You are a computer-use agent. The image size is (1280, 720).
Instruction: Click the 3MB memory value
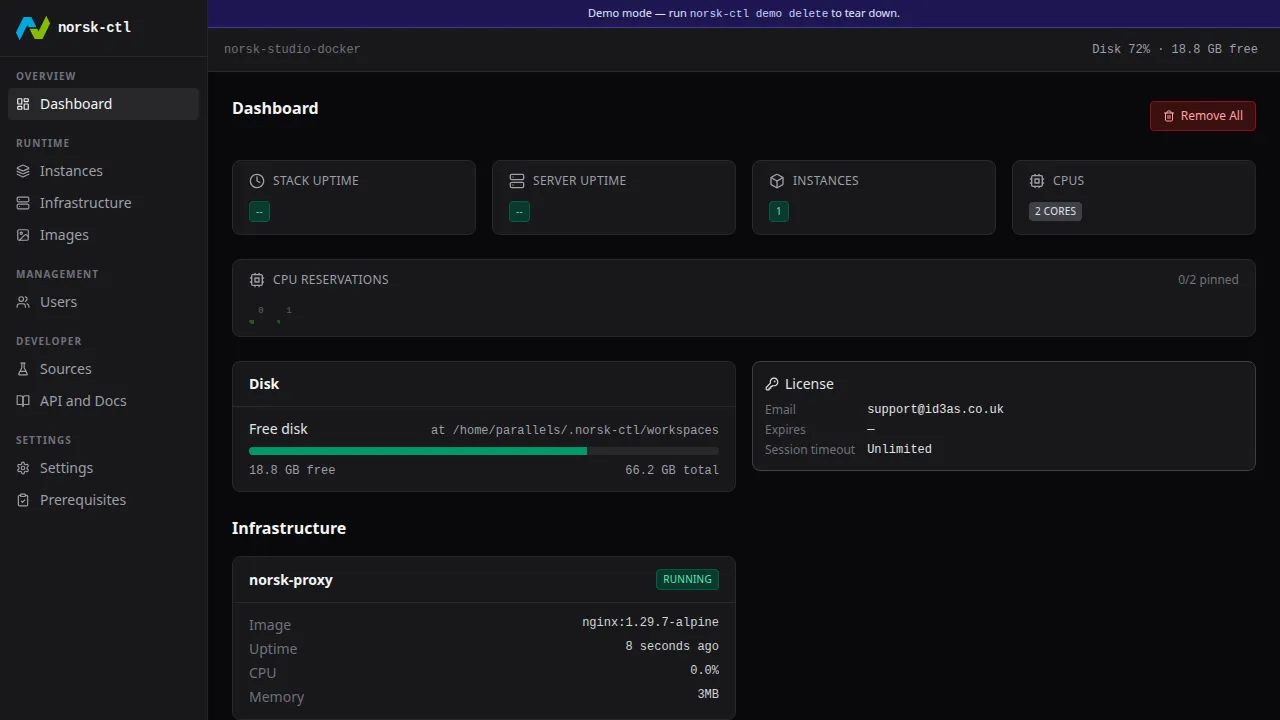click(708, 695)
